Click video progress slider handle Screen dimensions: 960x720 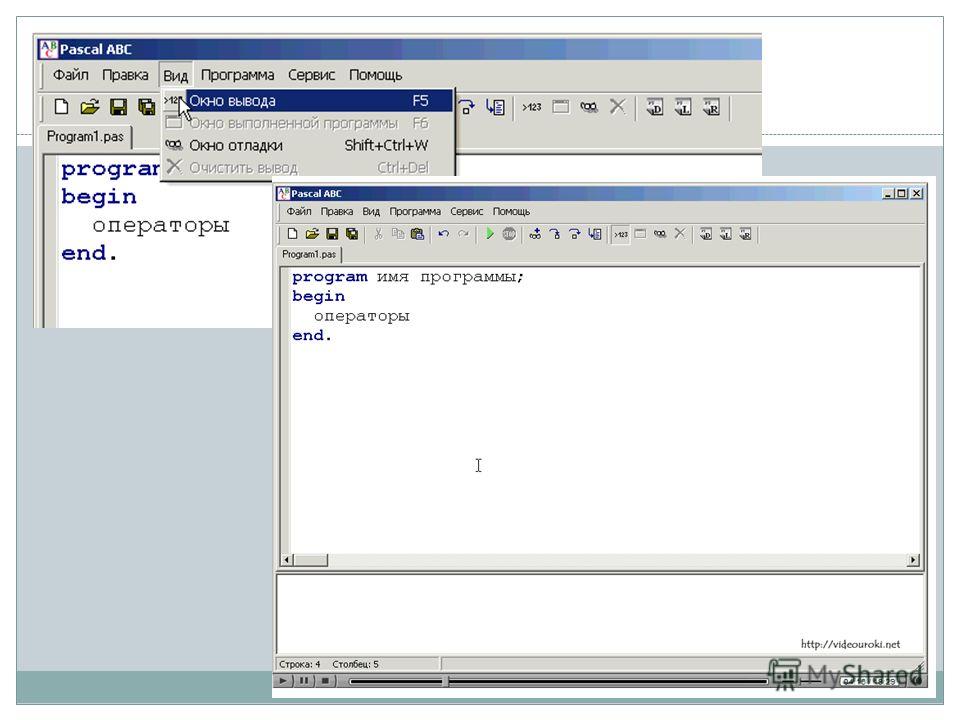[446, 681]
